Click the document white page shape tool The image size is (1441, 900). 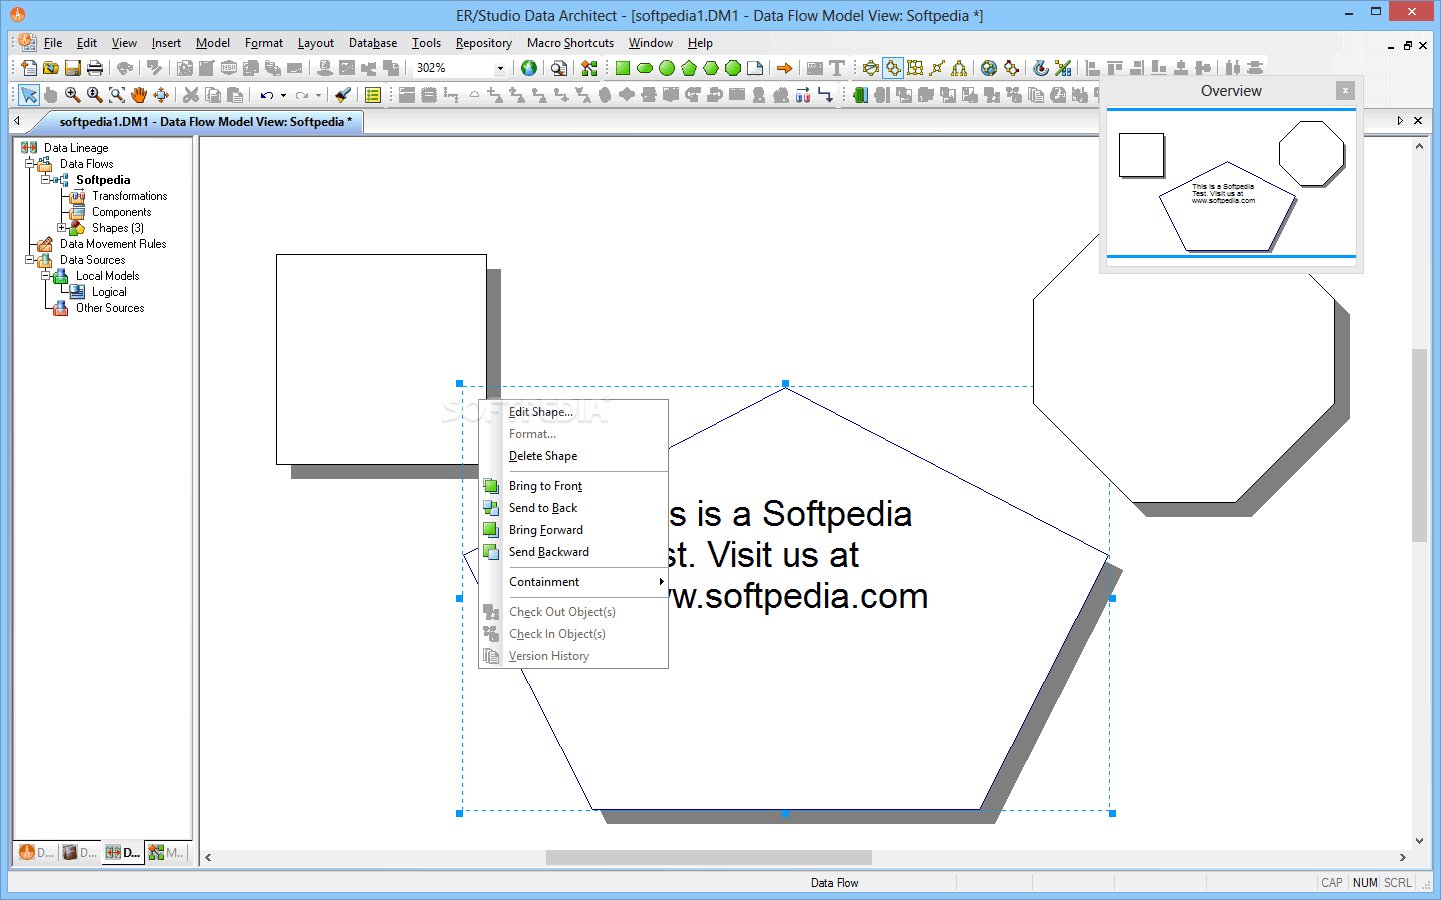[755, 68]
